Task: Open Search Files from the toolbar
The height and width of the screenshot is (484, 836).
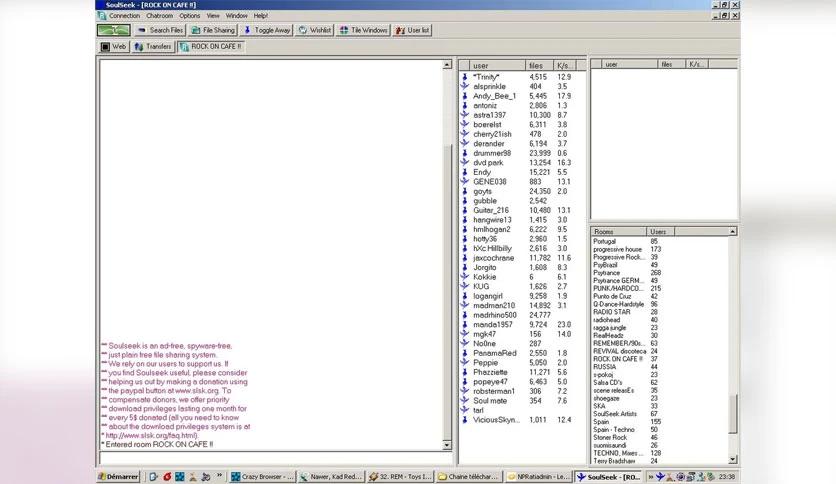Action: [x=160, y=30]
